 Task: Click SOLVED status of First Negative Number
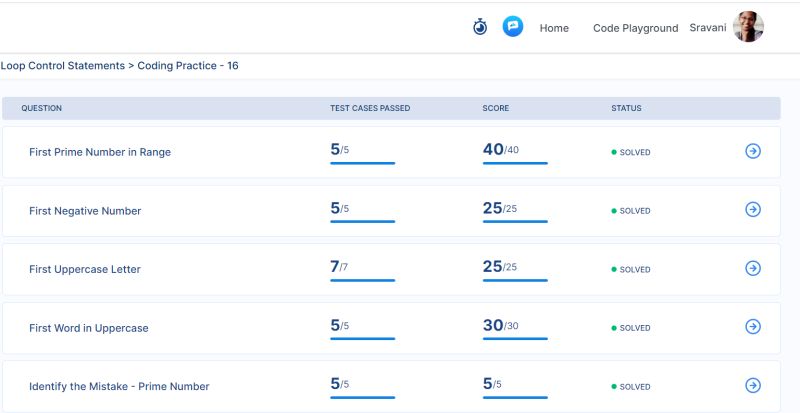[634, 211]
